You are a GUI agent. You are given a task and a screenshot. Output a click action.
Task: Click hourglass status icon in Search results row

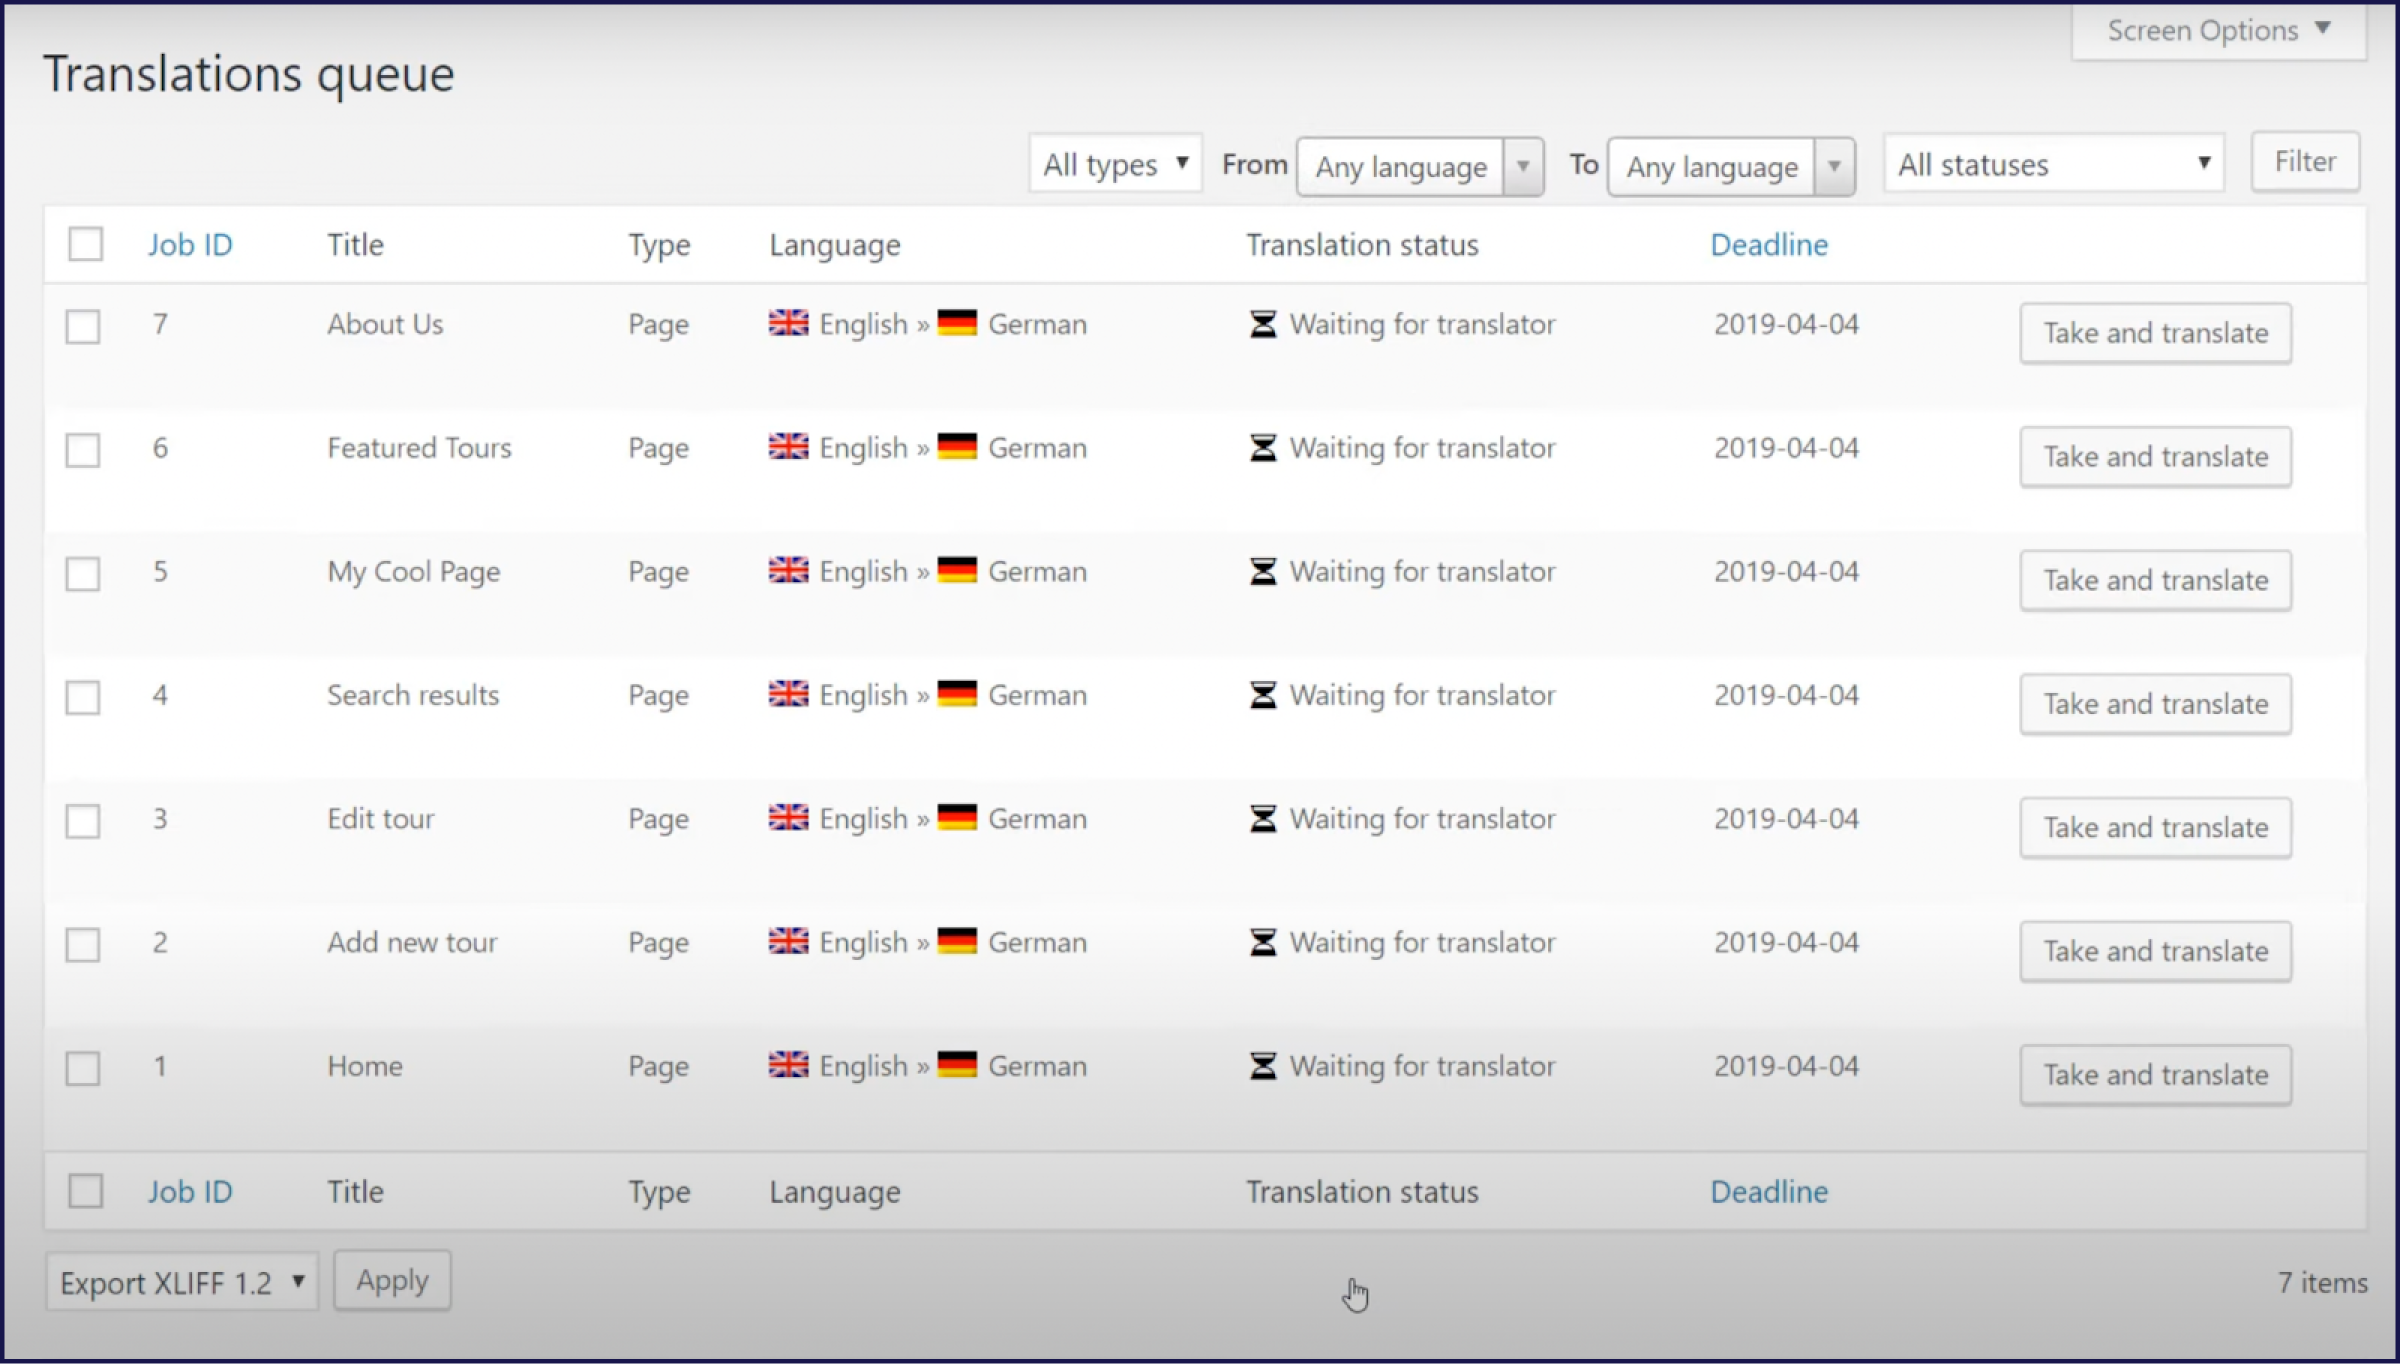tap(1263, 695)
